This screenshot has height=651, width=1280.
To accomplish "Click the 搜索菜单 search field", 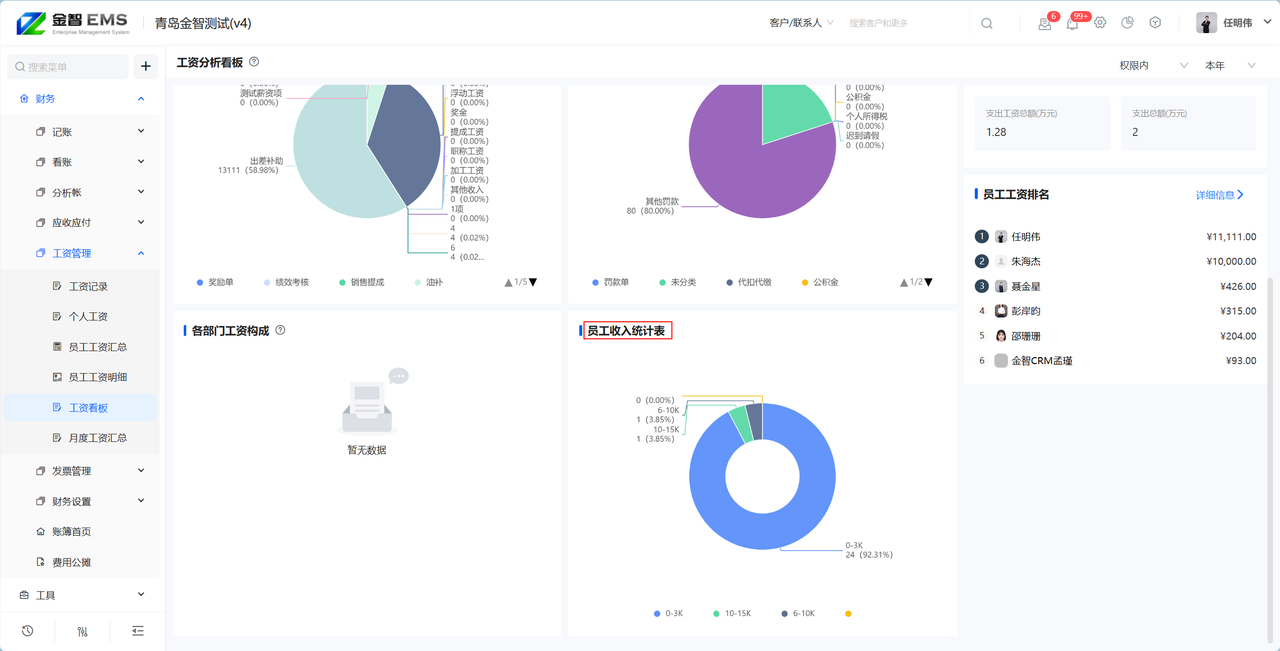I will pos(68,66).
